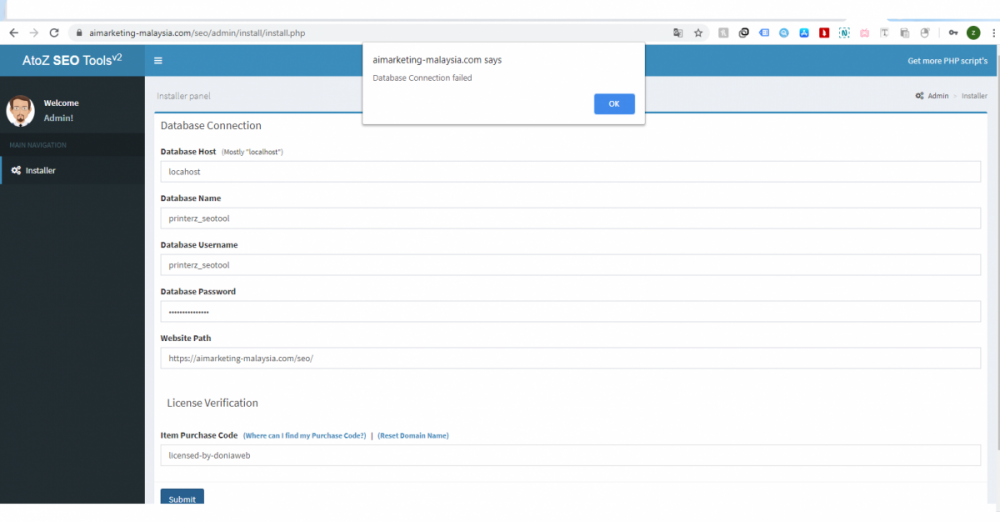Image resolution: width=1000 pixels, height=522 pixels.
Task: Click into the Database Password field
Action: click(570, 311)
